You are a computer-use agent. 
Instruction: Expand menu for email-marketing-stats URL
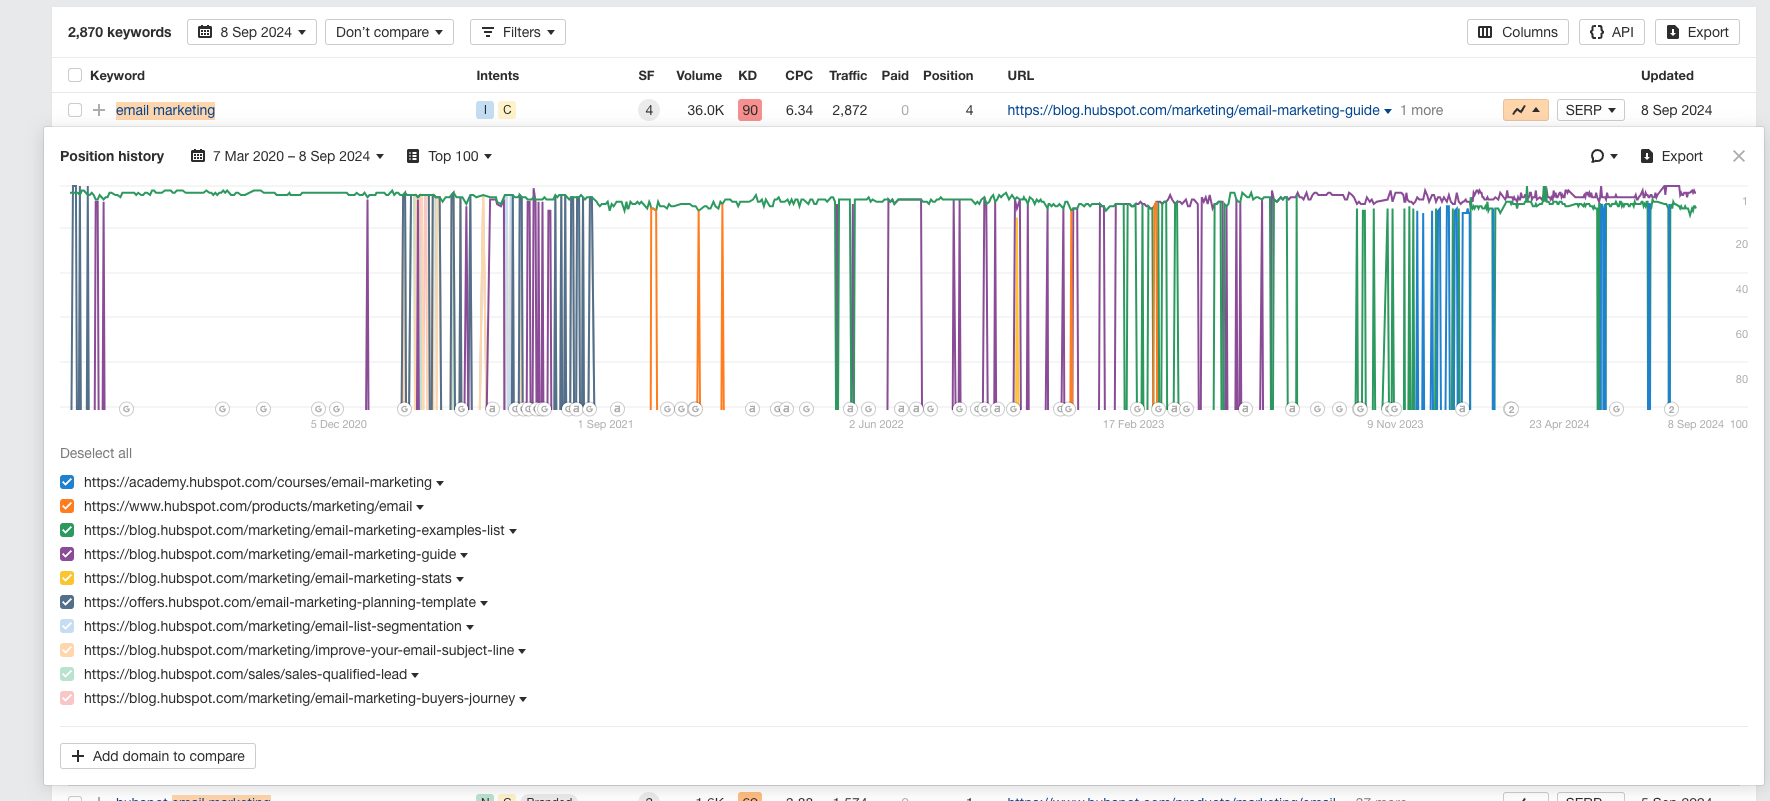coord(460,579)
